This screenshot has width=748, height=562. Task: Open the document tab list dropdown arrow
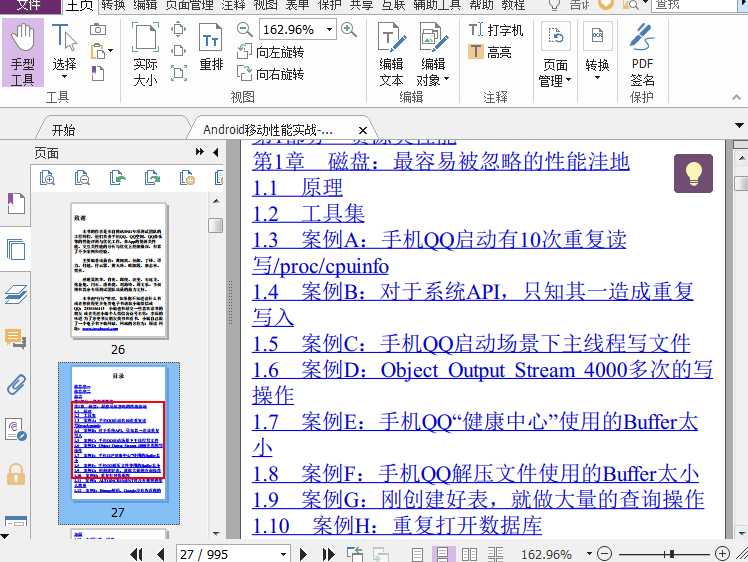pyautogui.click(x=739, y=125)
